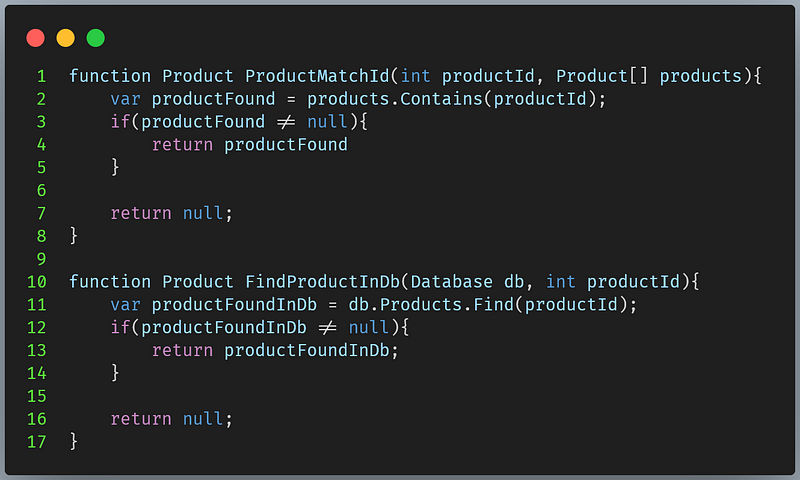Click 'return productFound' on line 4

pyautogui.click(x=249, y=145)
